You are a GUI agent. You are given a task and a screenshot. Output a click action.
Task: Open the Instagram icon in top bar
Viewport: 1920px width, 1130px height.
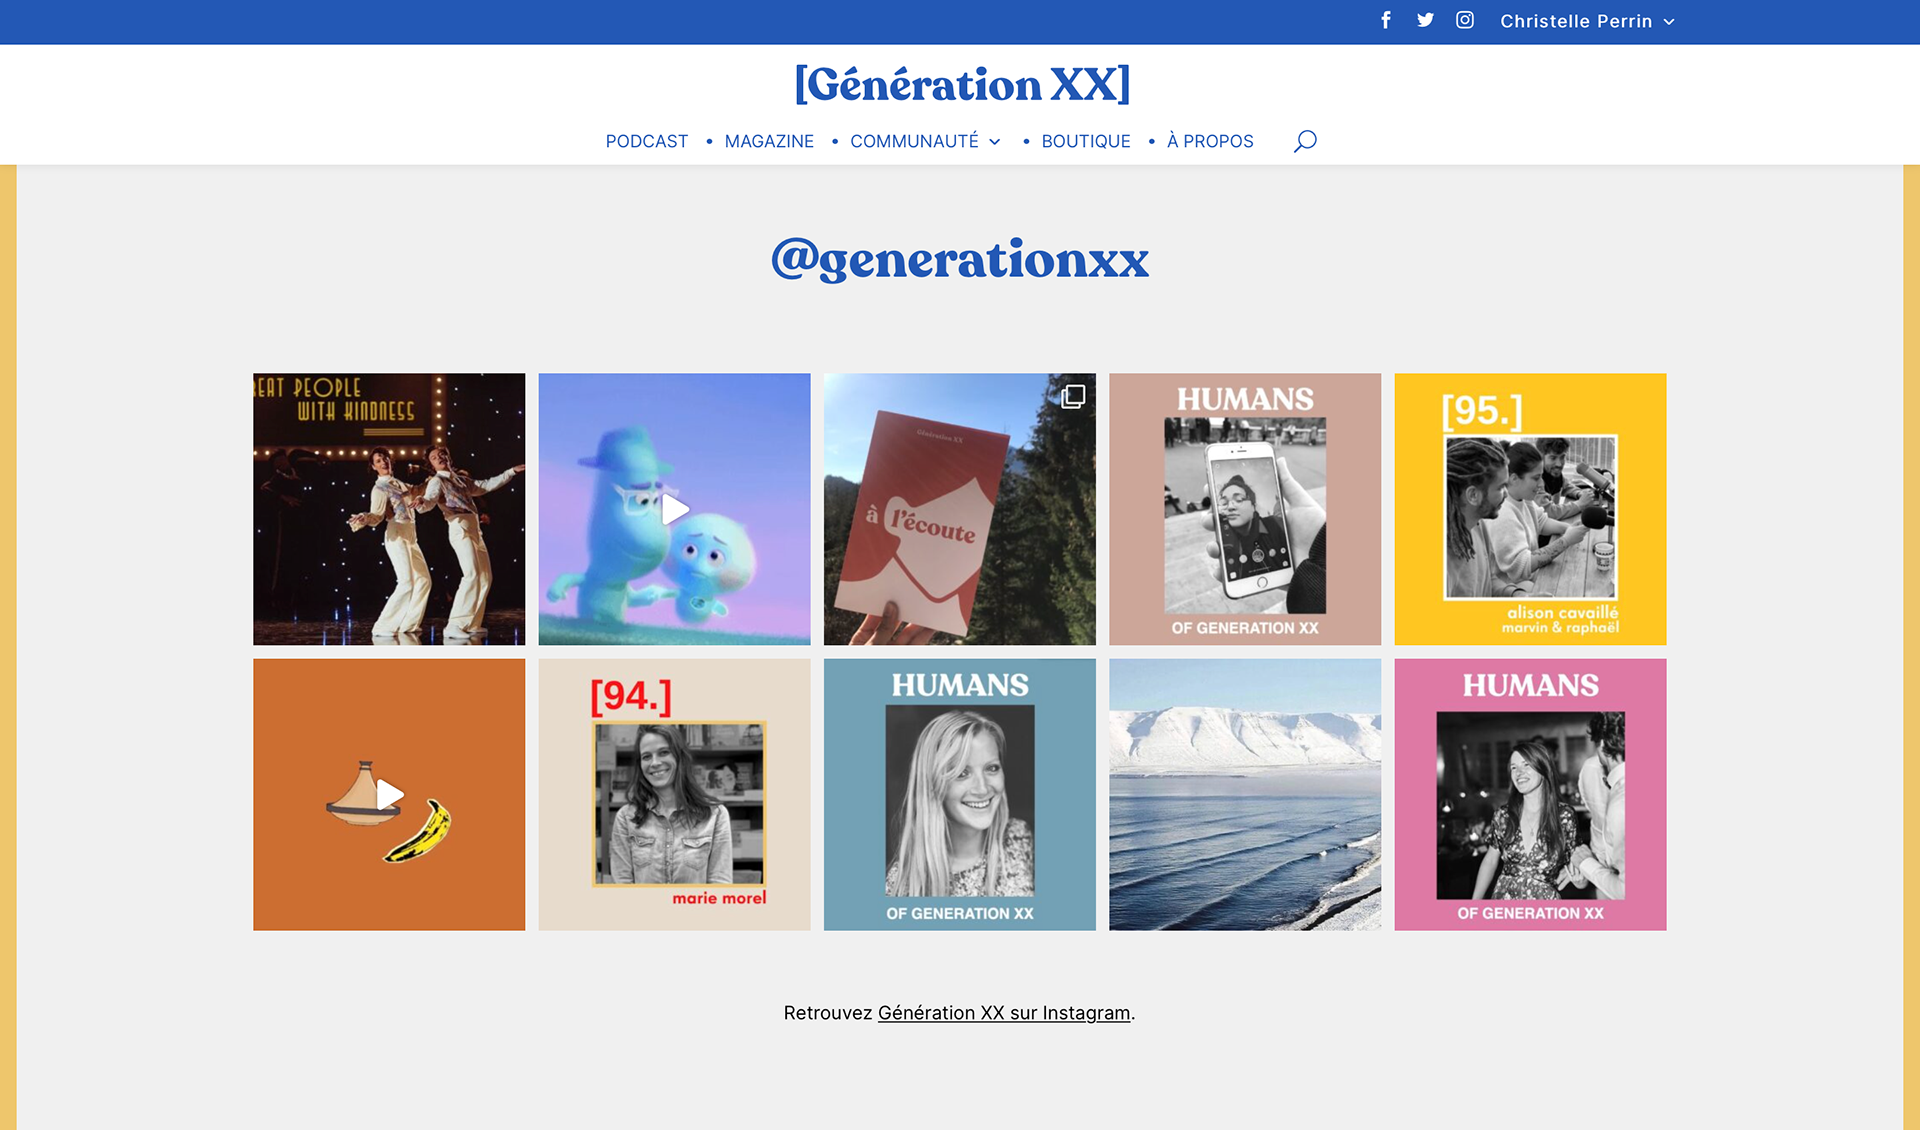[x=1464, y=20]
